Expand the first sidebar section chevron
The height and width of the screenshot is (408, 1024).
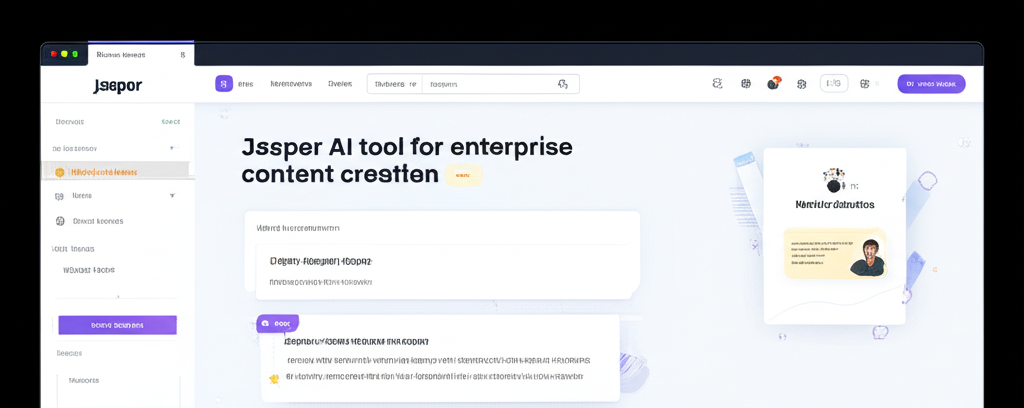tap(172, 148)
